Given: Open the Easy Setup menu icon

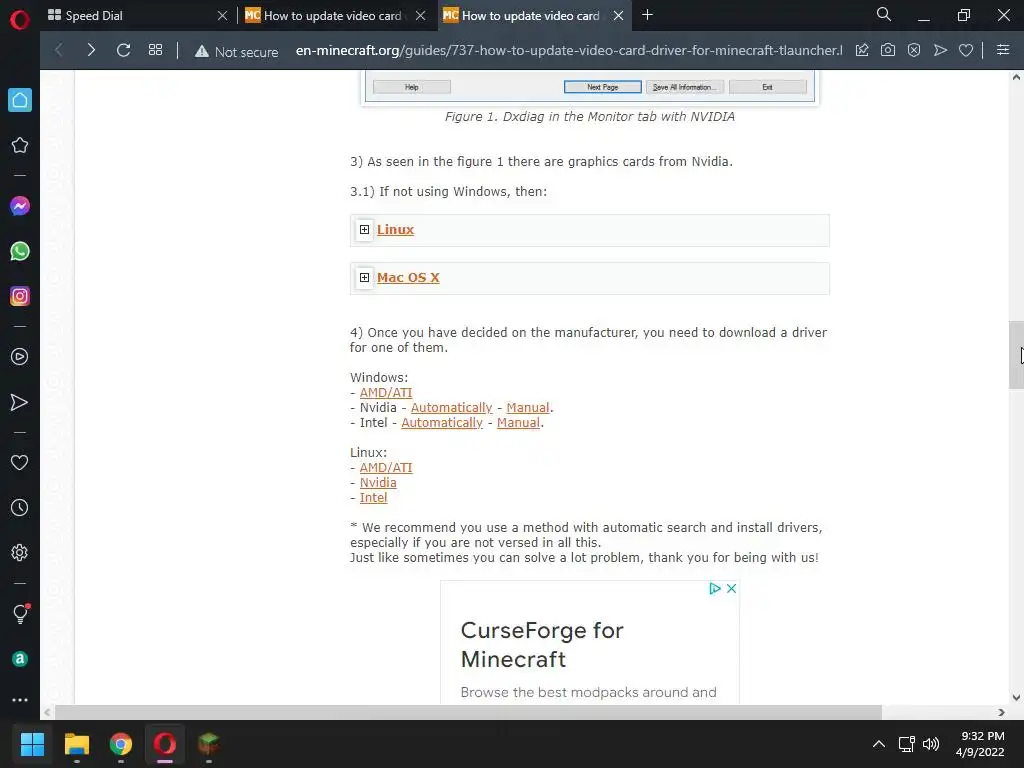Looking at the screenshot, I should coord(1003,50).
